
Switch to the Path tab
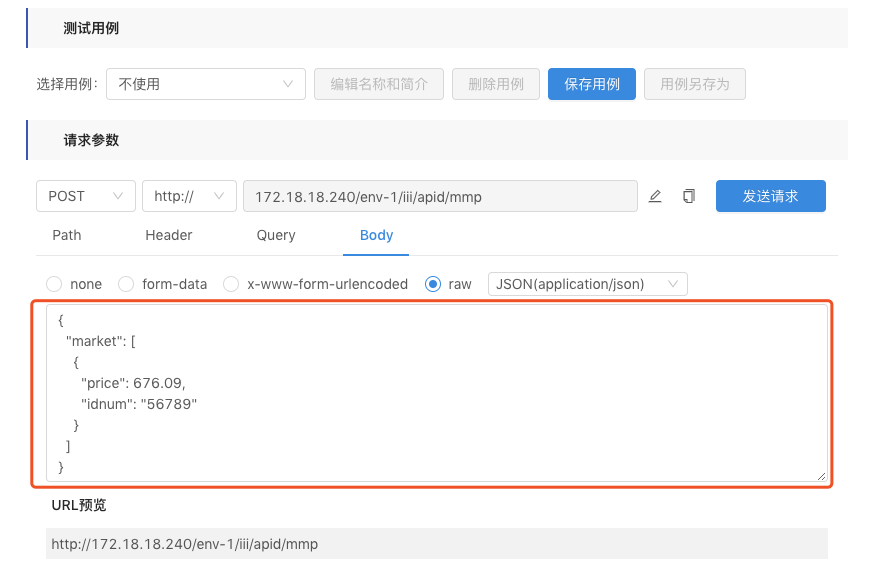coord(67,235)
